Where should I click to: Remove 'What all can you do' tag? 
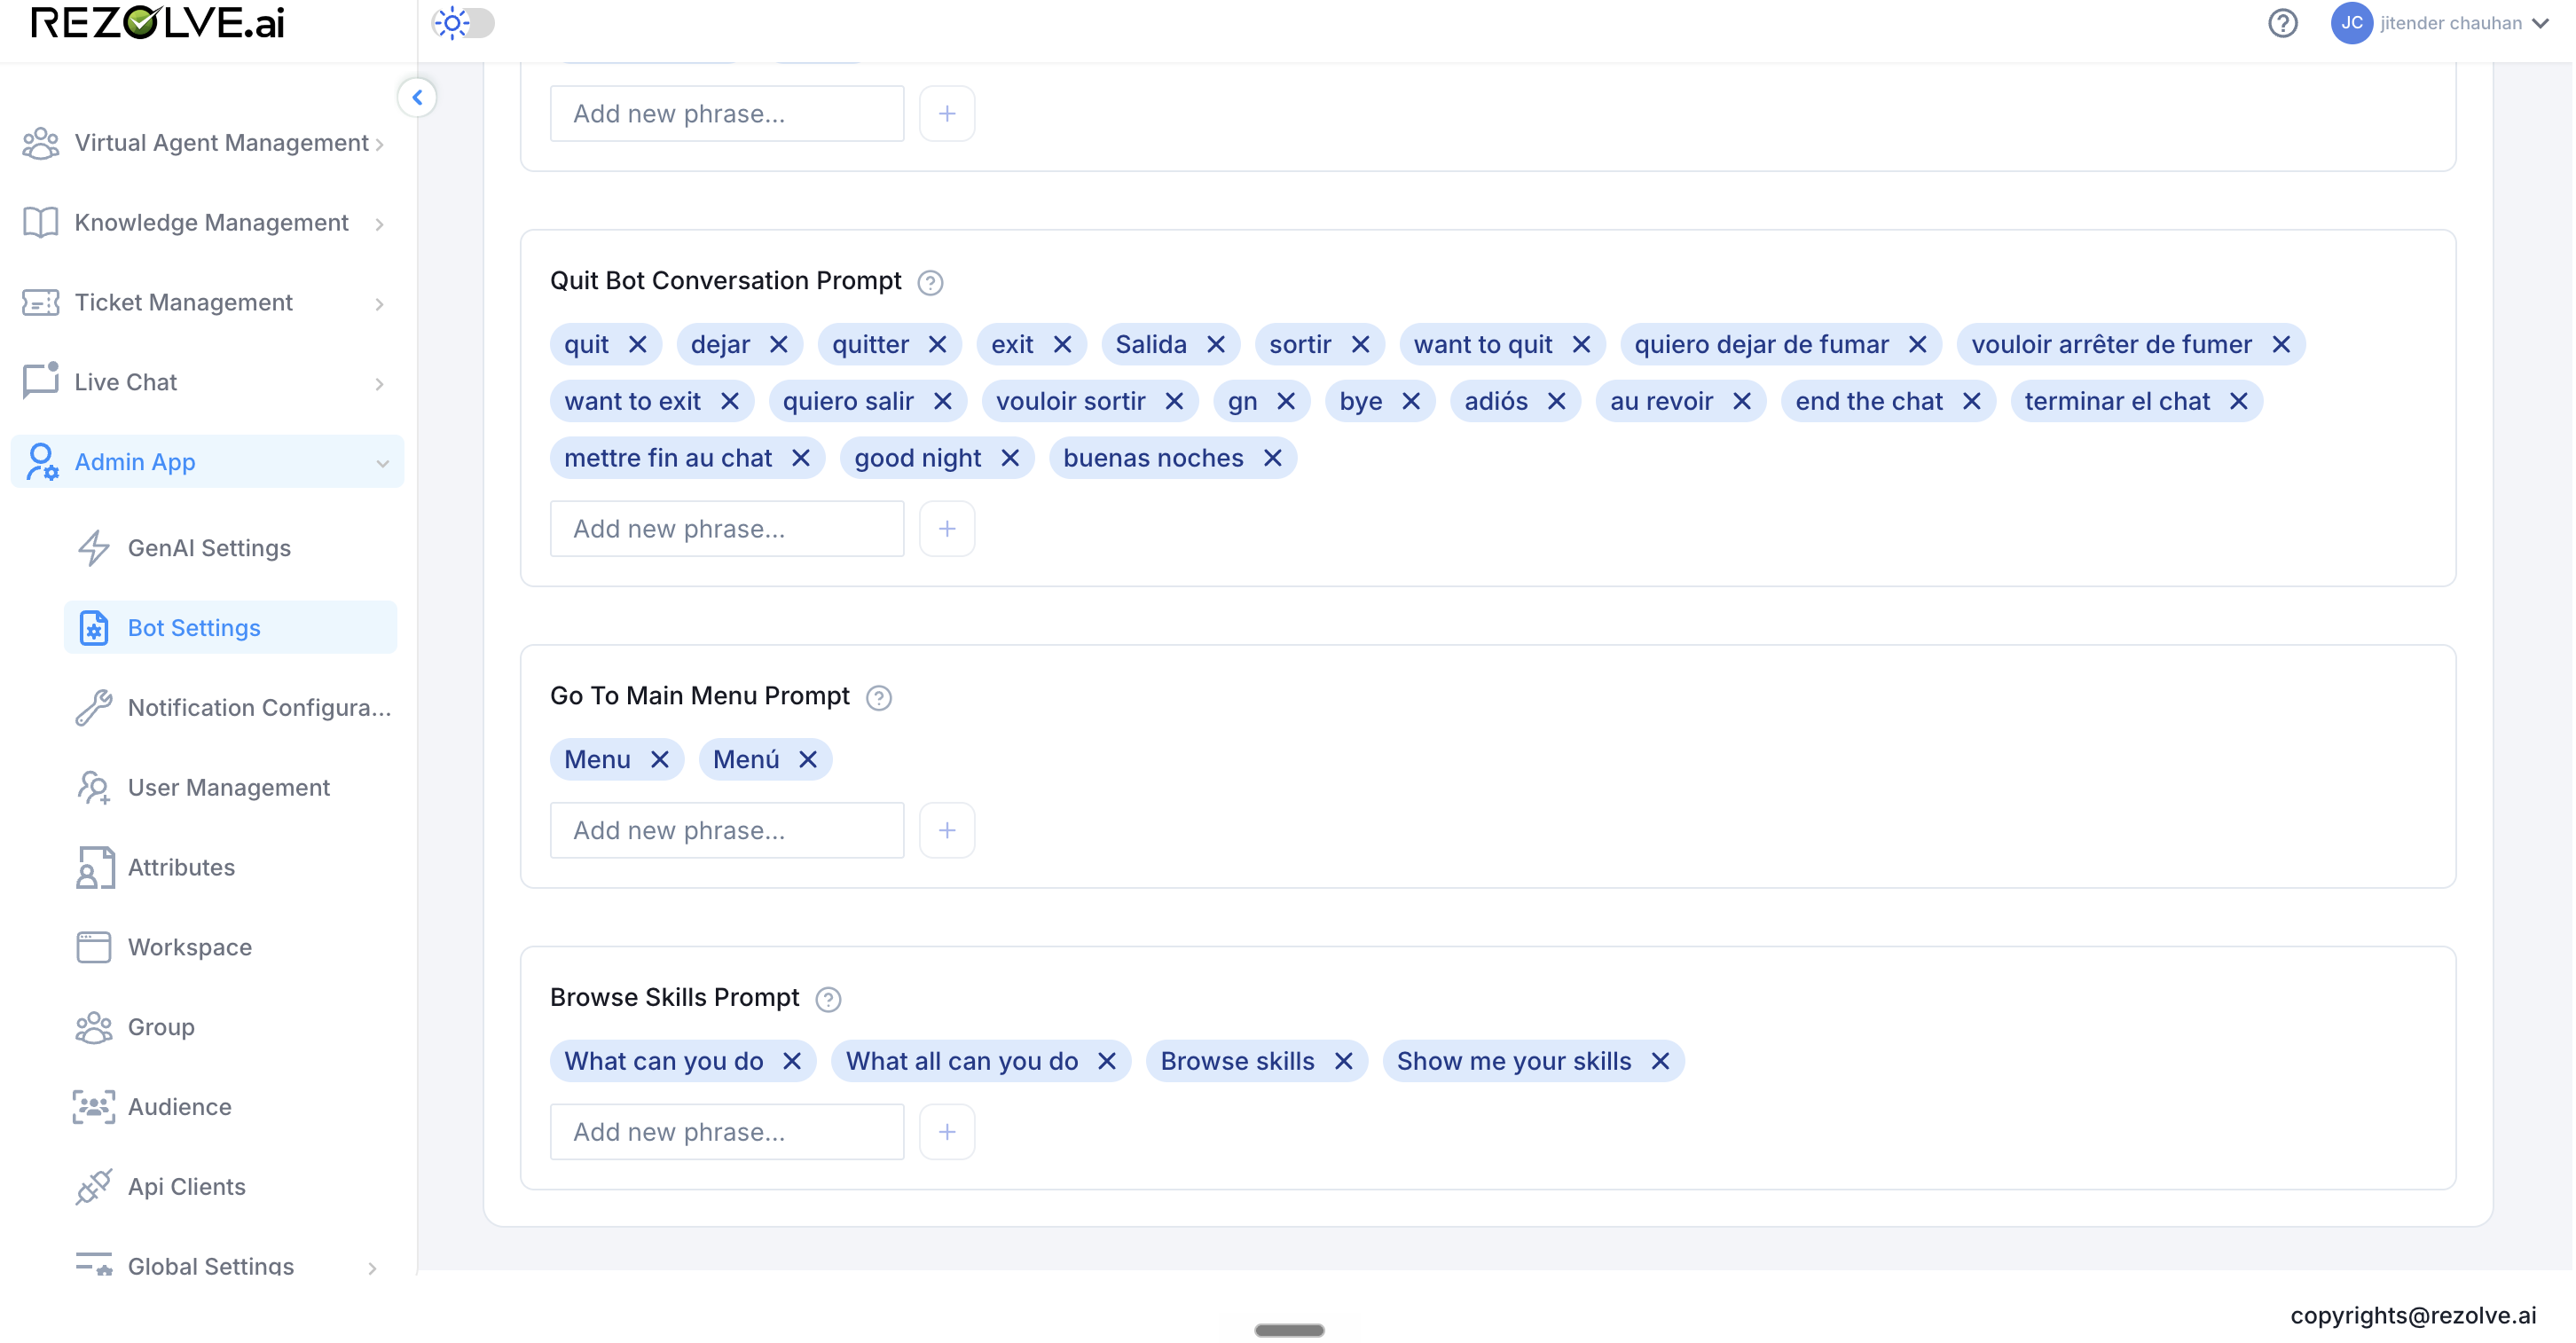coord(1107,1062)
